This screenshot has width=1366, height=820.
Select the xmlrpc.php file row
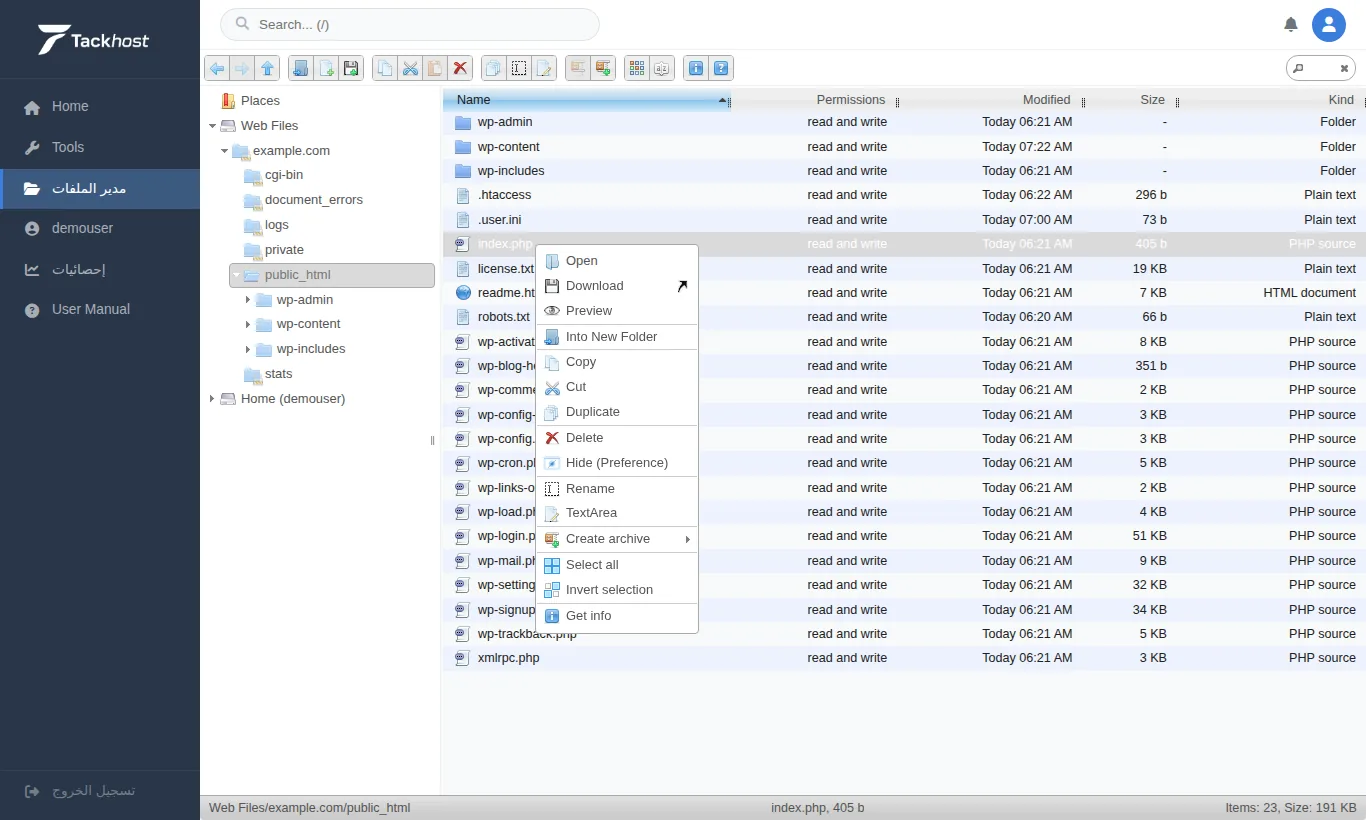(904, 658)
